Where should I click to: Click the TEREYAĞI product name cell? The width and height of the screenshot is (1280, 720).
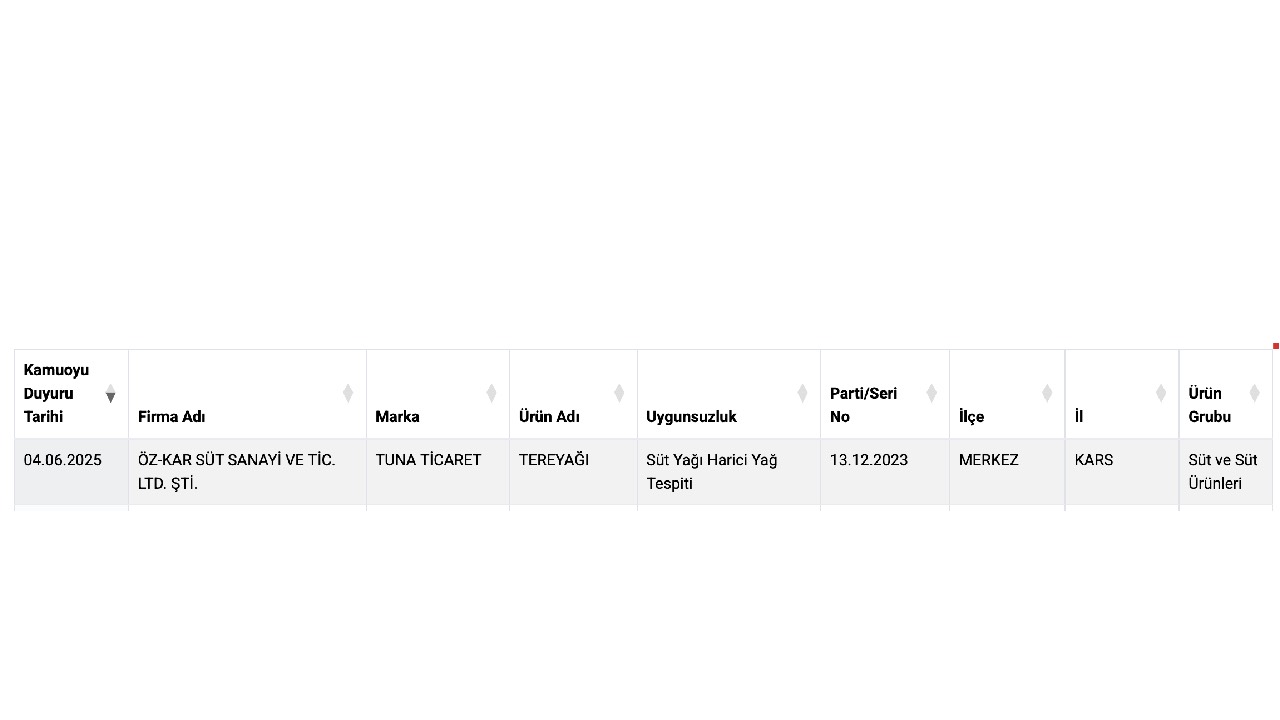pyautogui.click(x=573, y=472)
